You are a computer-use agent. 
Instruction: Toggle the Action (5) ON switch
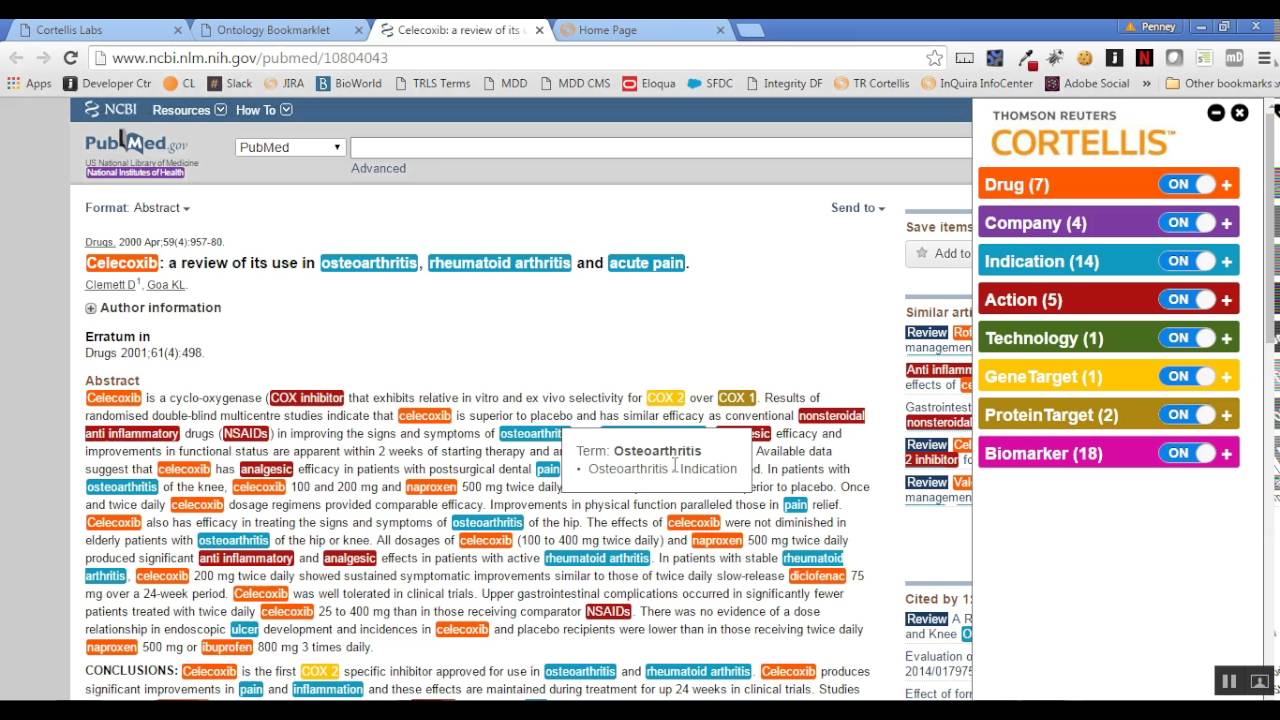(x=1187, y=299)
